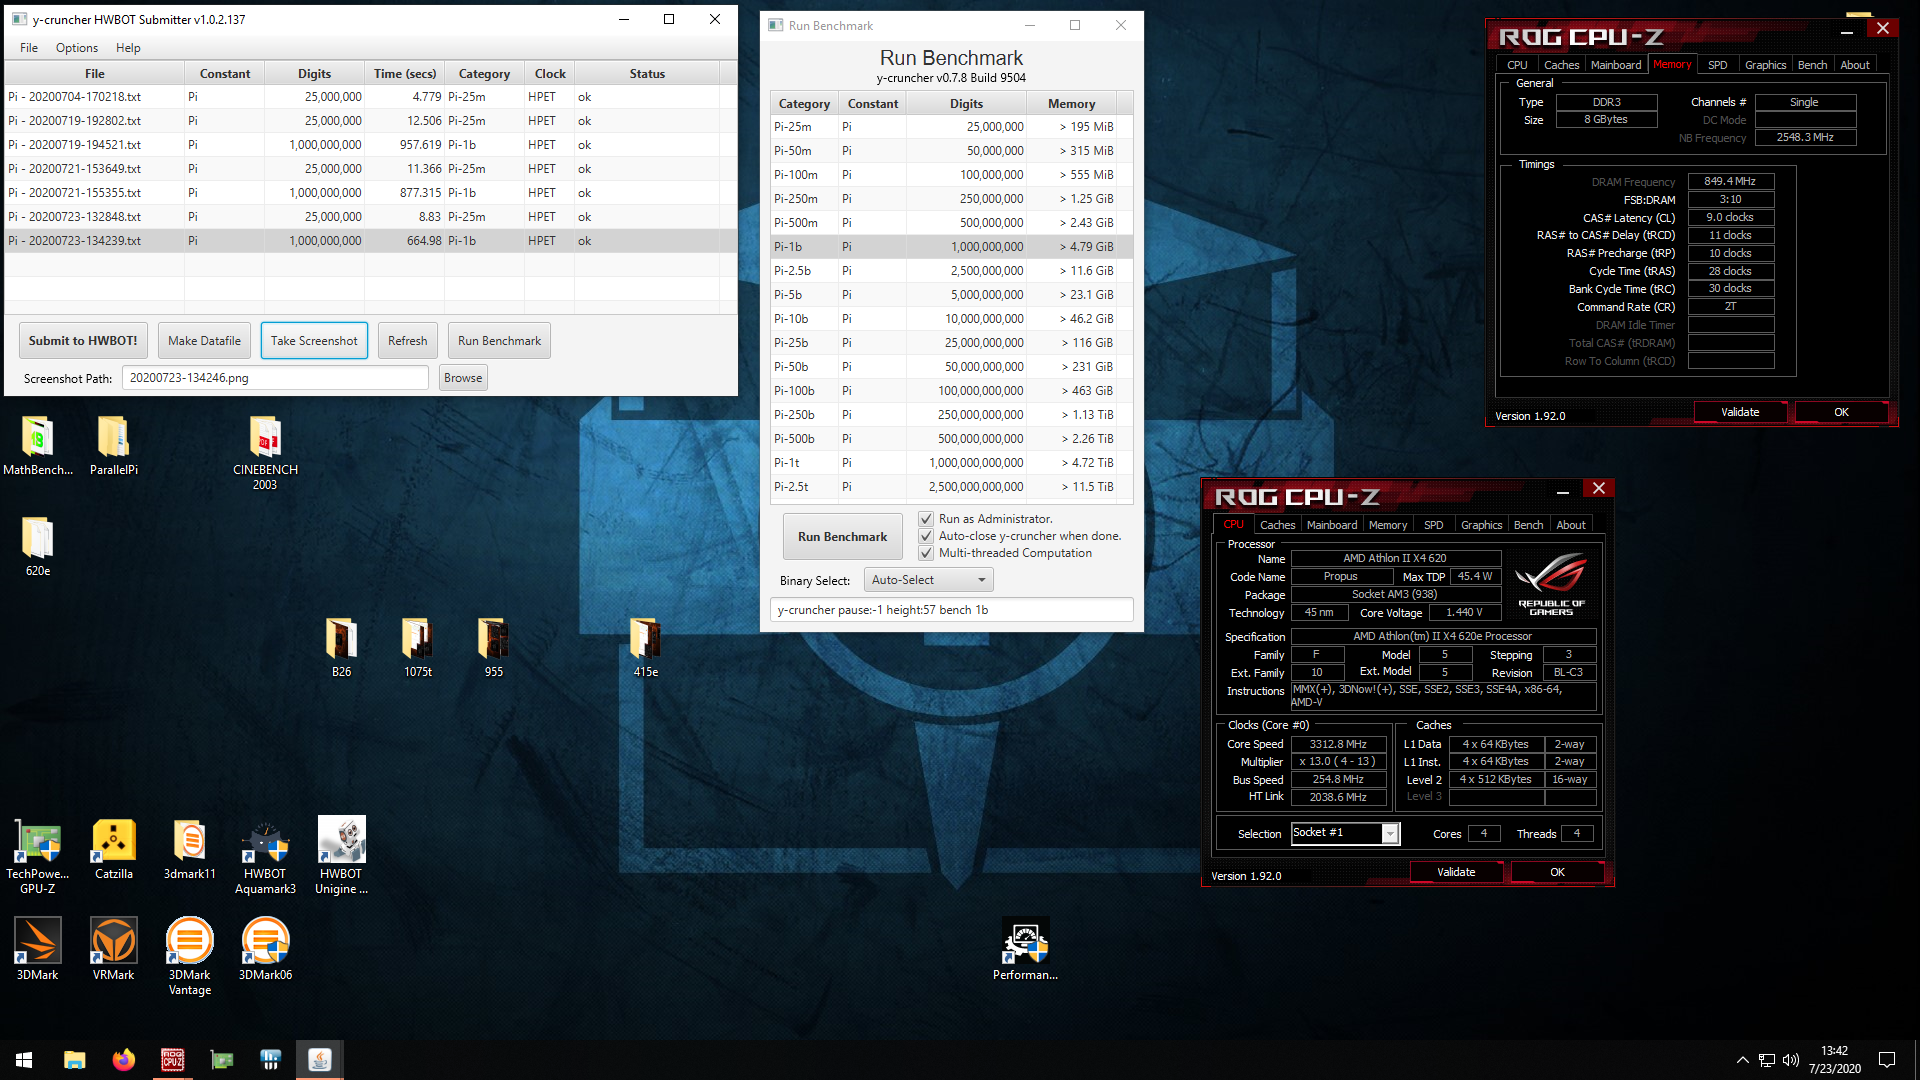The image size is (1920, 1080).
Task: Open the ParallelPi desktop folder
Action: pyautogui.click(x=114, y=446)
